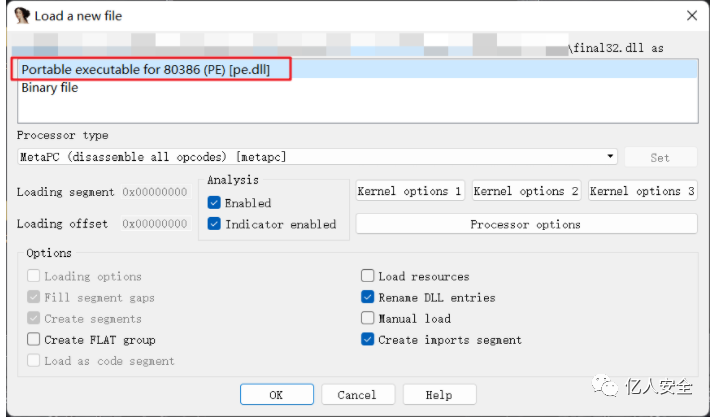Image resolution: width=715 pixels, height=417 pixels.
Task: Open the Processor type dropdown
Action: pyautogui.click(x=317, y=156)
